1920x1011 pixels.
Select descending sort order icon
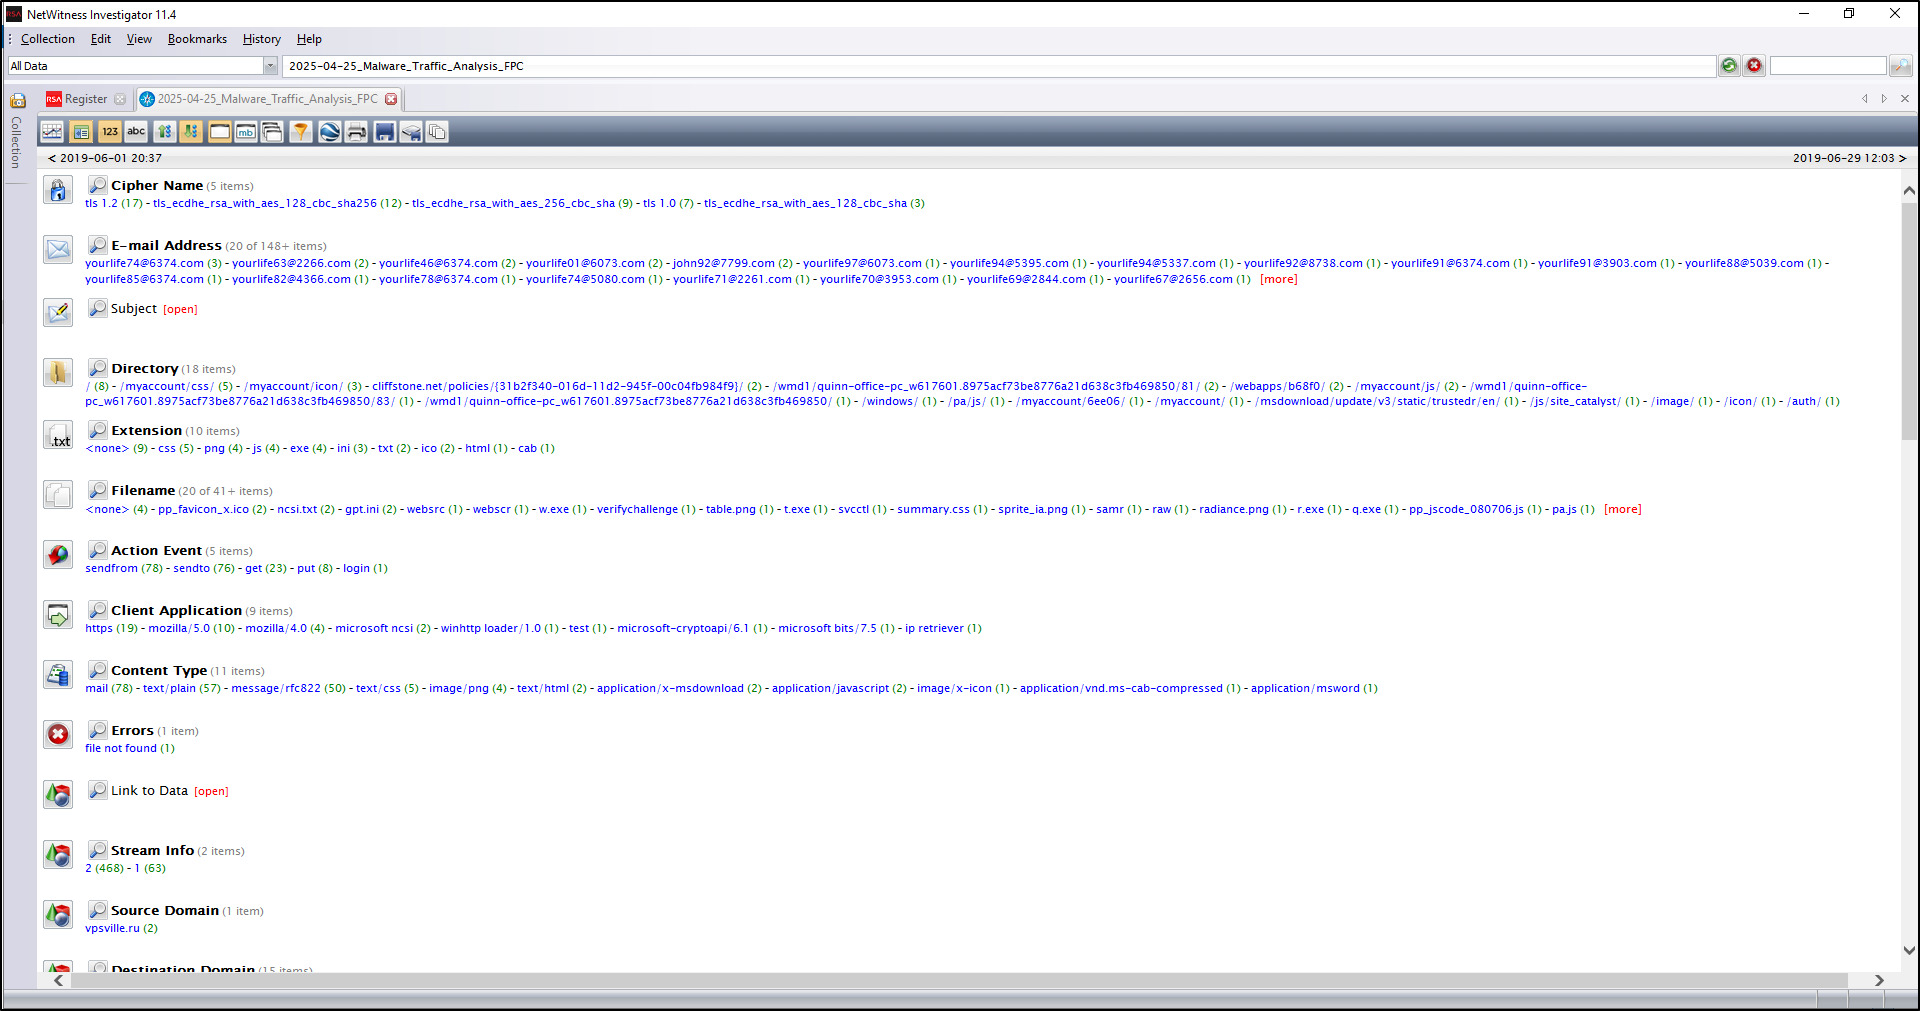191,132
